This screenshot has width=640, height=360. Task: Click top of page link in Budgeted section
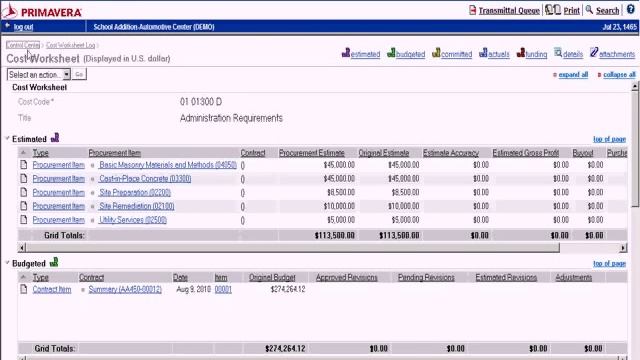[x=609, y=264]
